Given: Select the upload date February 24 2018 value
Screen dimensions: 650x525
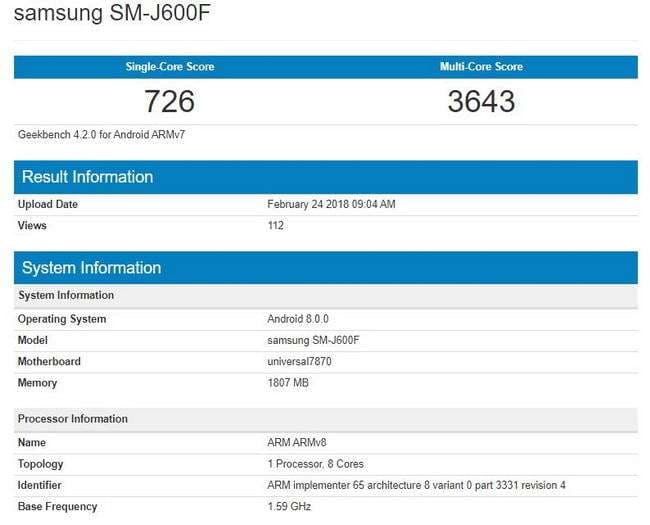Looking at the screenshot, I should pos(331,204).
